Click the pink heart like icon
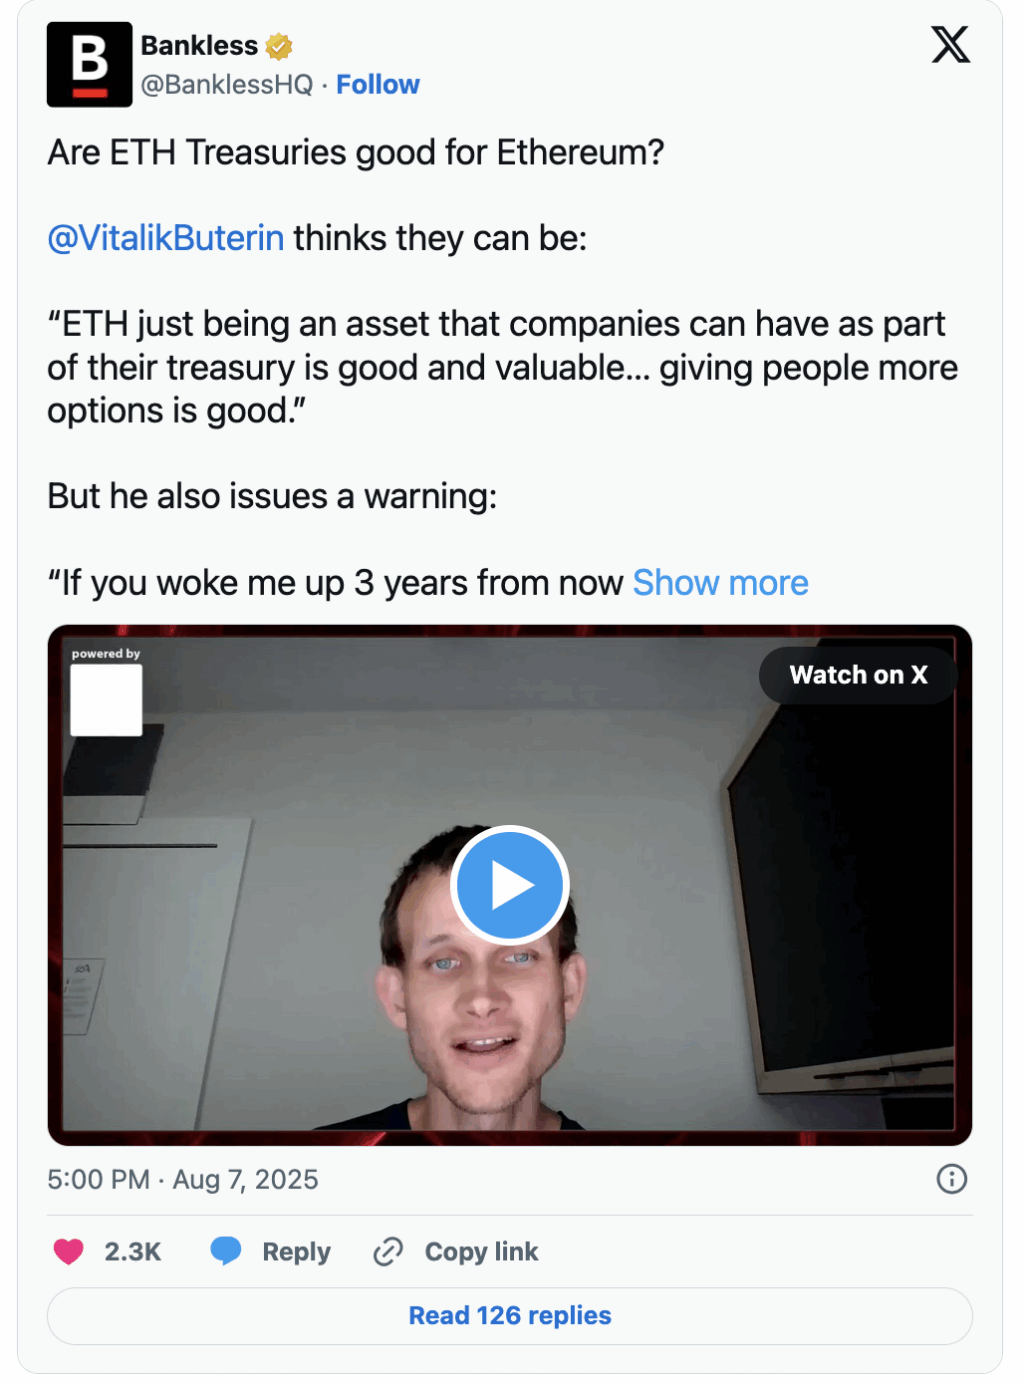The image size is (1024, 1385). 69,1251
